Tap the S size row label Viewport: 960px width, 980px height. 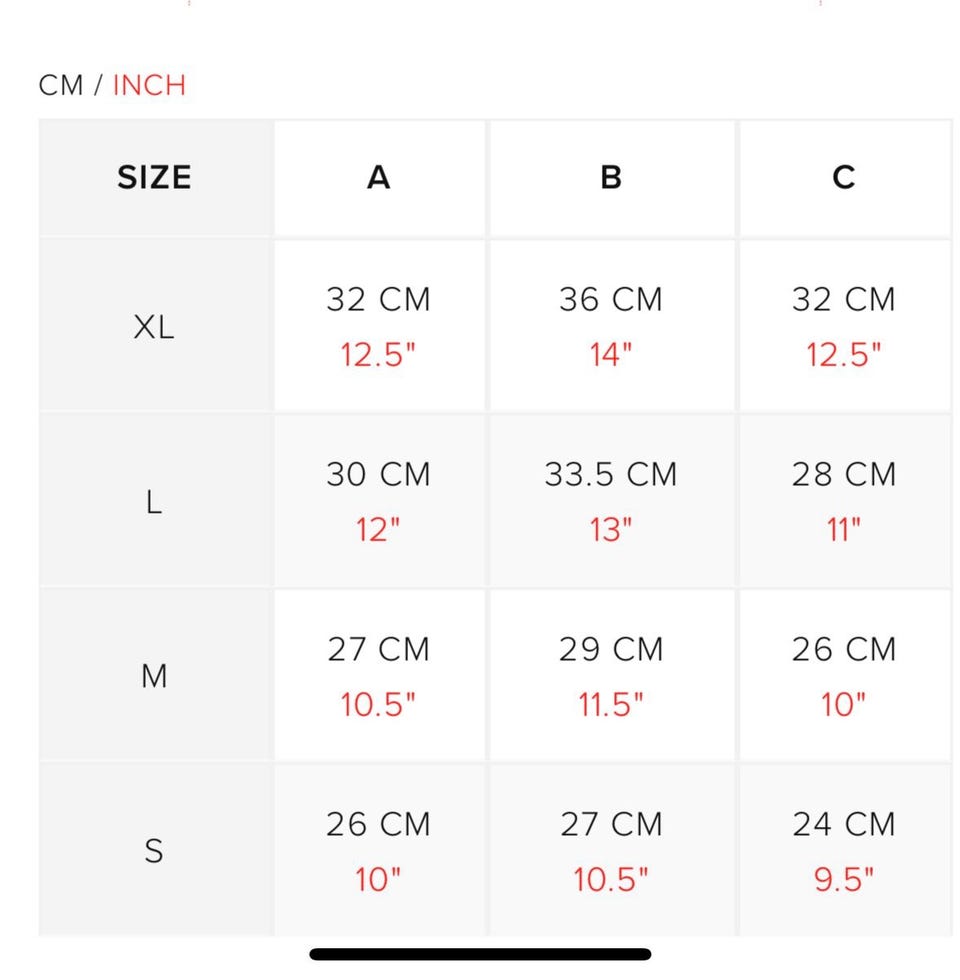pos(154,851)
